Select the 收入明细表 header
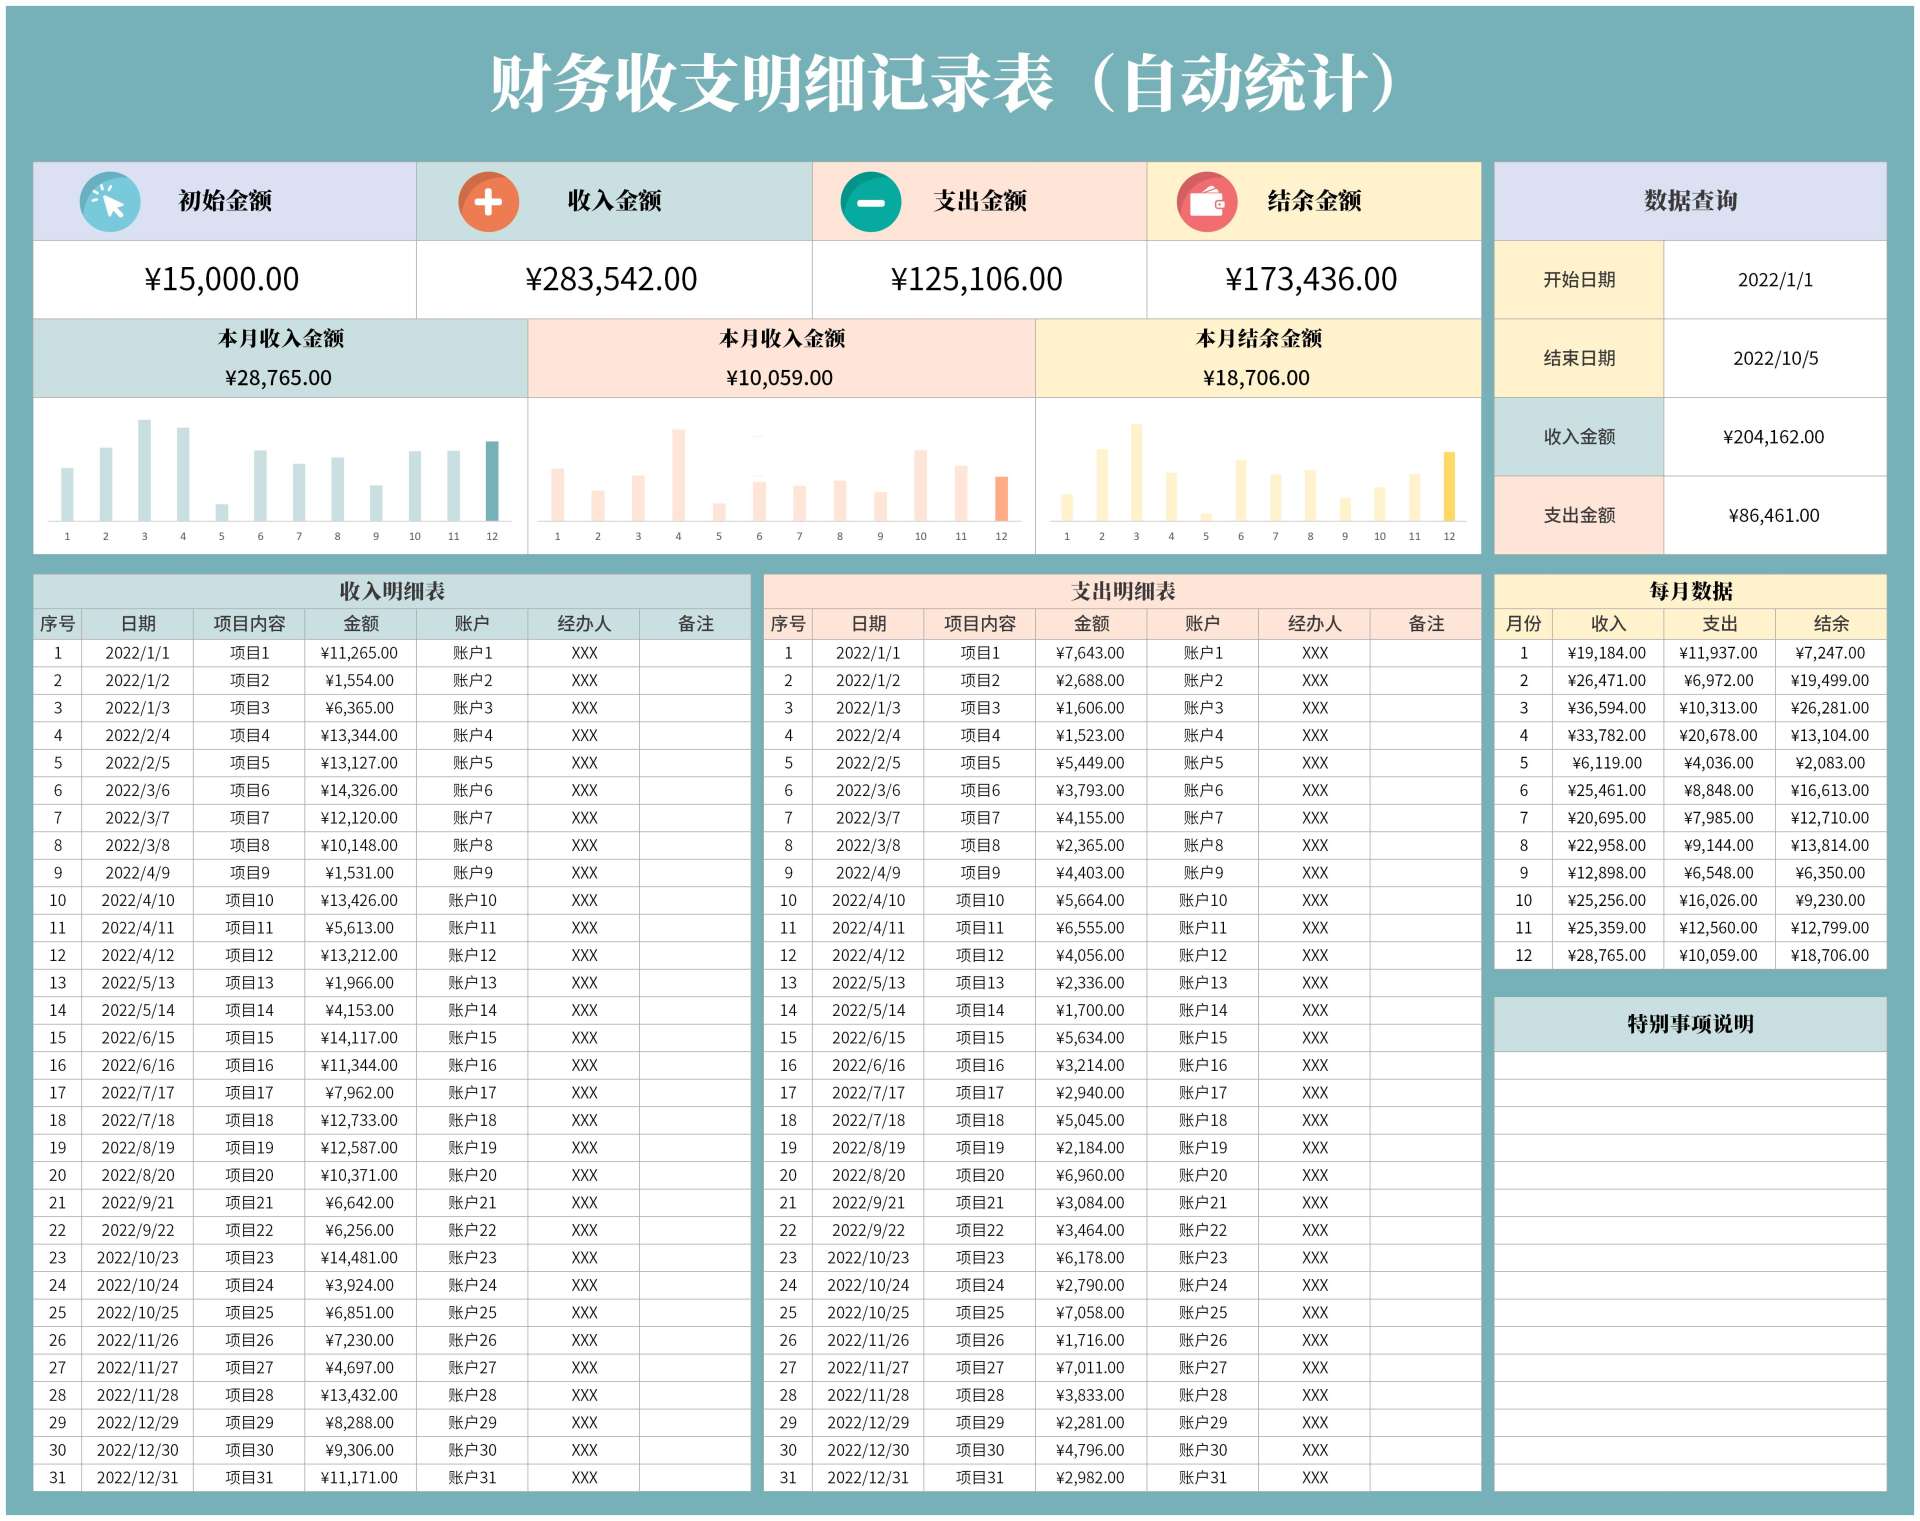Image resolution: width=1920 pixels, height=1521 pixels. [392, 591]
